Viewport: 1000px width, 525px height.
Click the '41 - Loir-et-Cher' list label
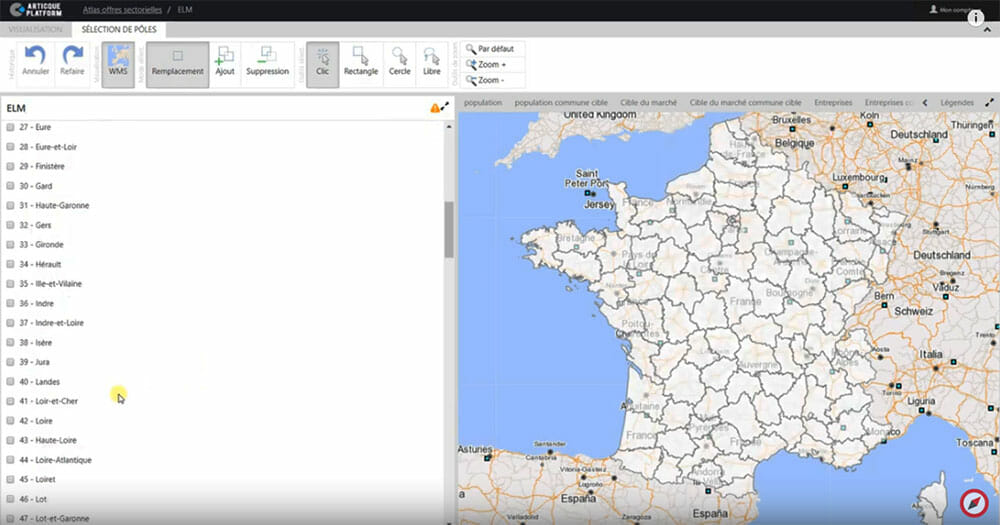point(48,401)
